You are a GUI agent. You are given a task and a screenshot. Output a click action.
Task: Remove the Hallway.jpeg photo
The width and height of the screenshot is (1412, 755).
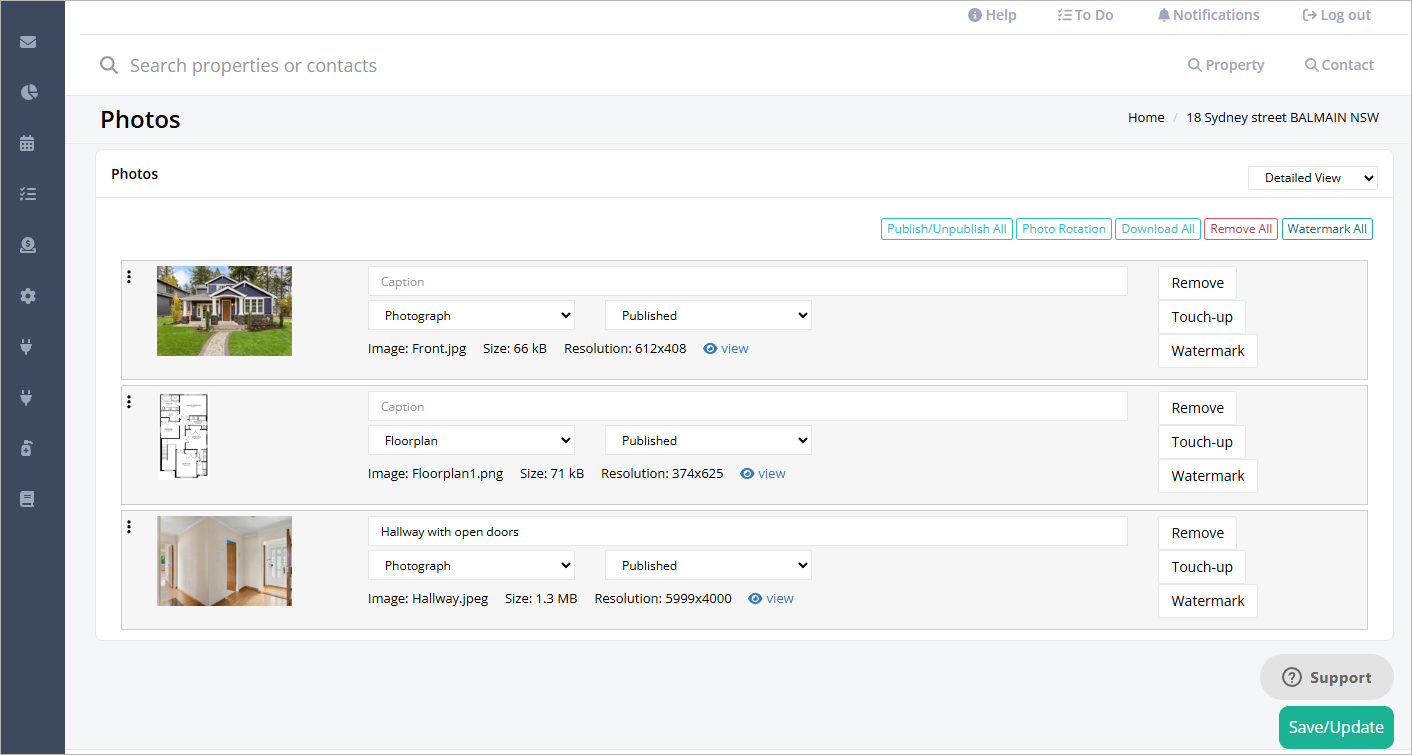[x=1198, y=533]
